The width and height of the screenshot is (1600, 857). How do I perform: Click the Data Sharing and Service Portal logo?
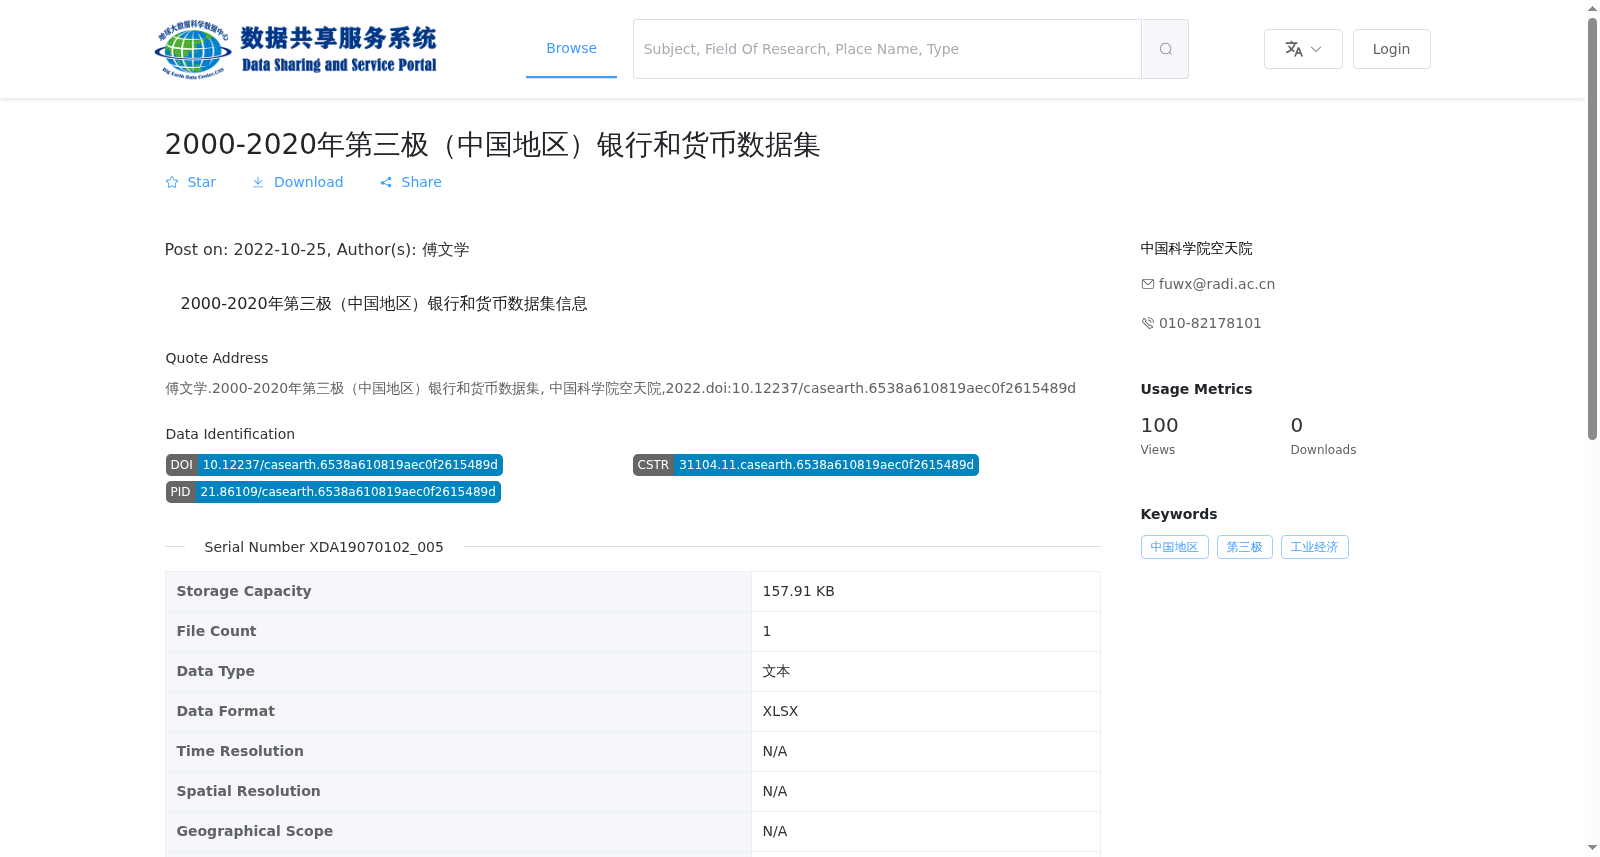tap(296, 49)
